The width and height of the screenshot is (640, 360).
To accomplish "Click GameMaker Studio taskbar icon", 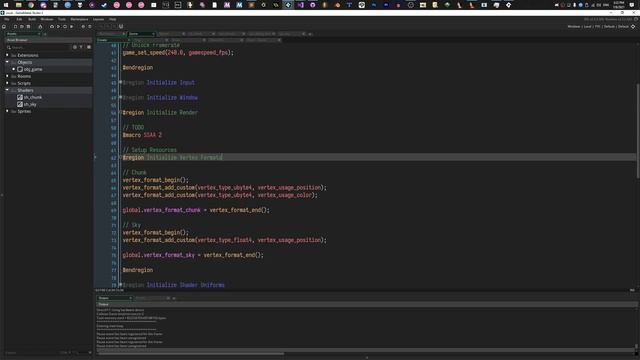I will point(288,5).
